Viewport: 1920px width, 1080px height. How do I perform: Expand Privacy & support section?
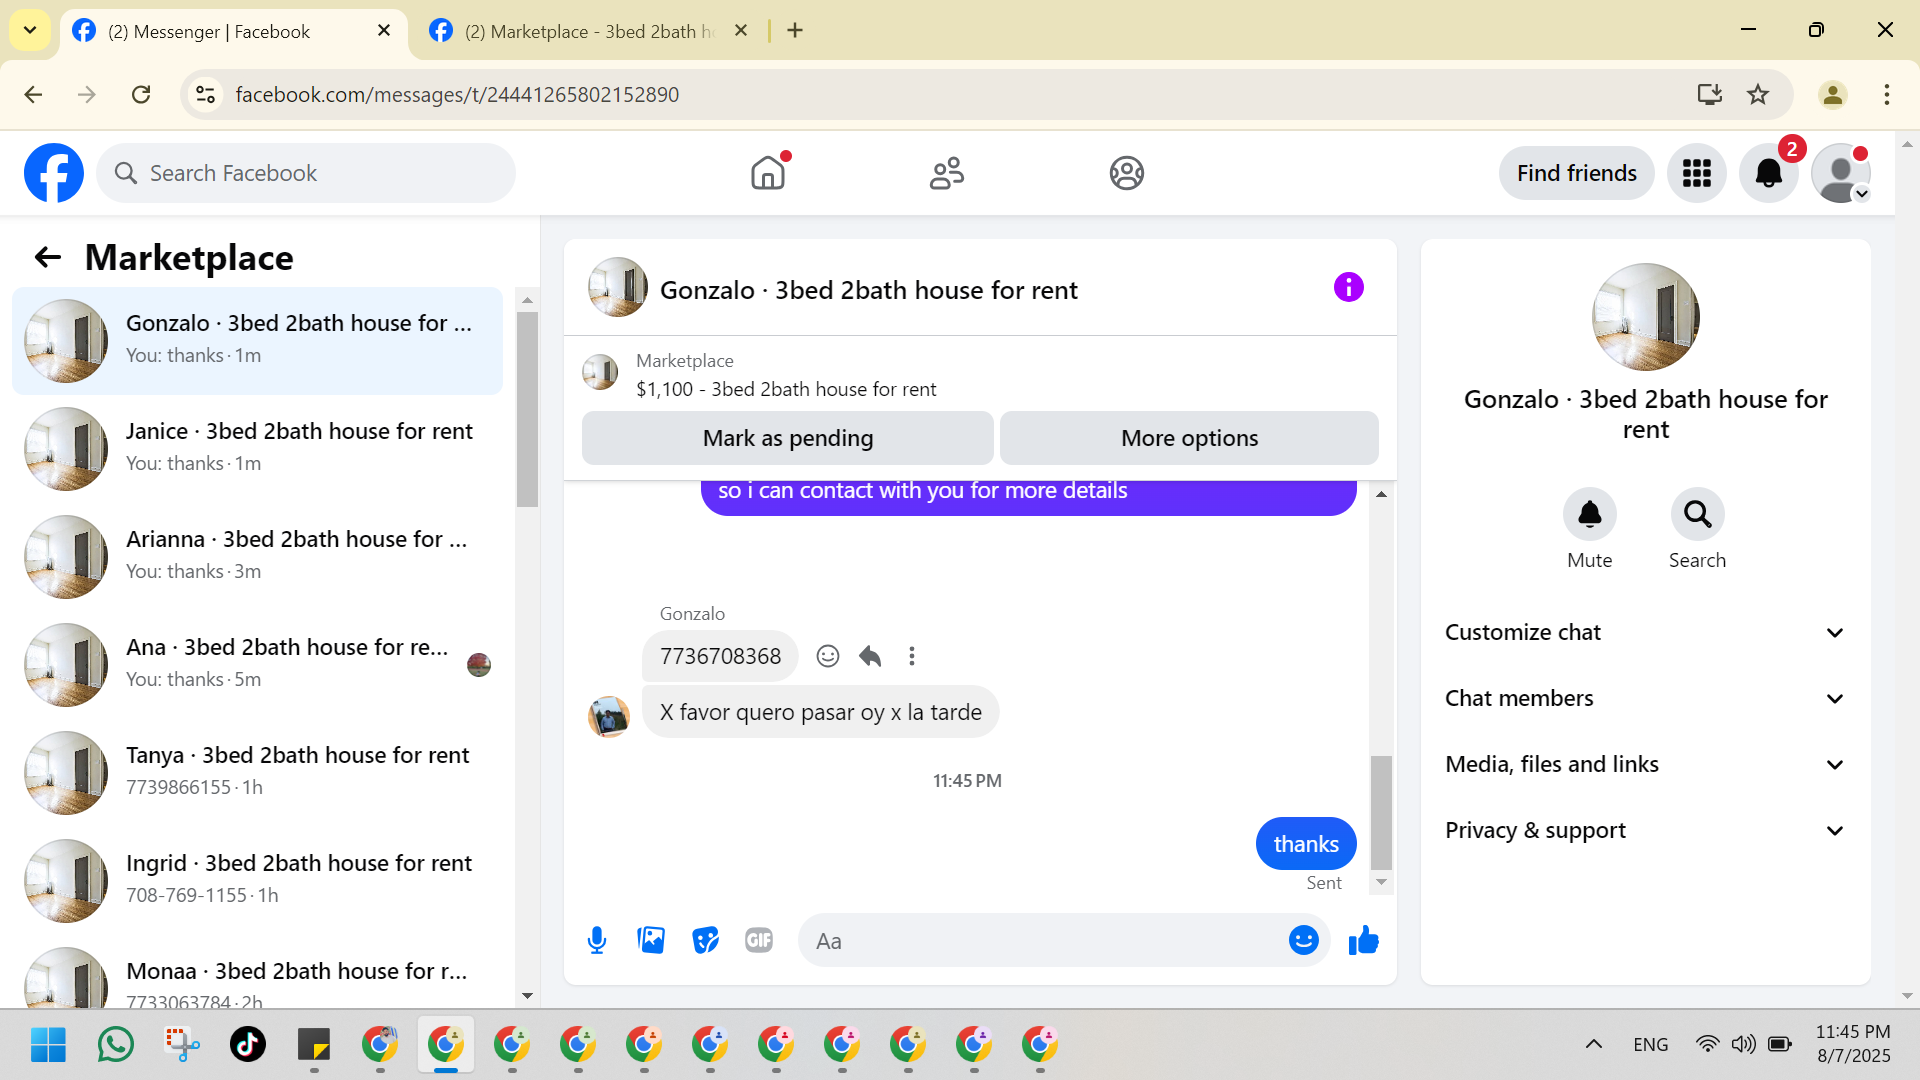[1645, 830]
